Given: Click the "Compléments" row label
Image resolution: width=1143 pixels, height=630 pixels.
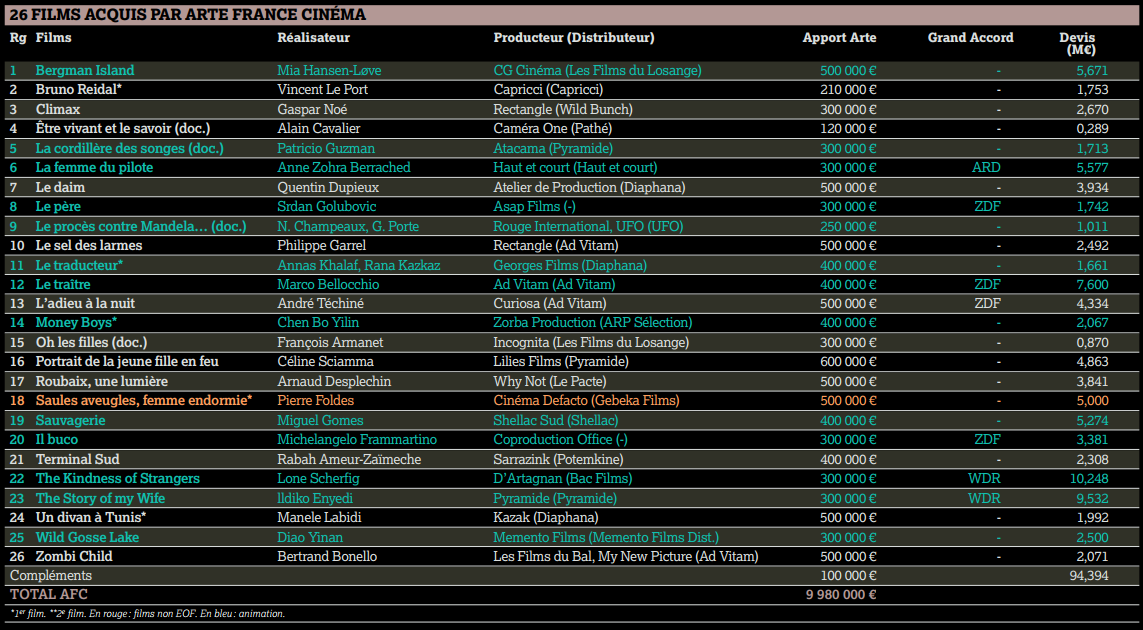Looking at the screenshot, I should pos(51,576).
